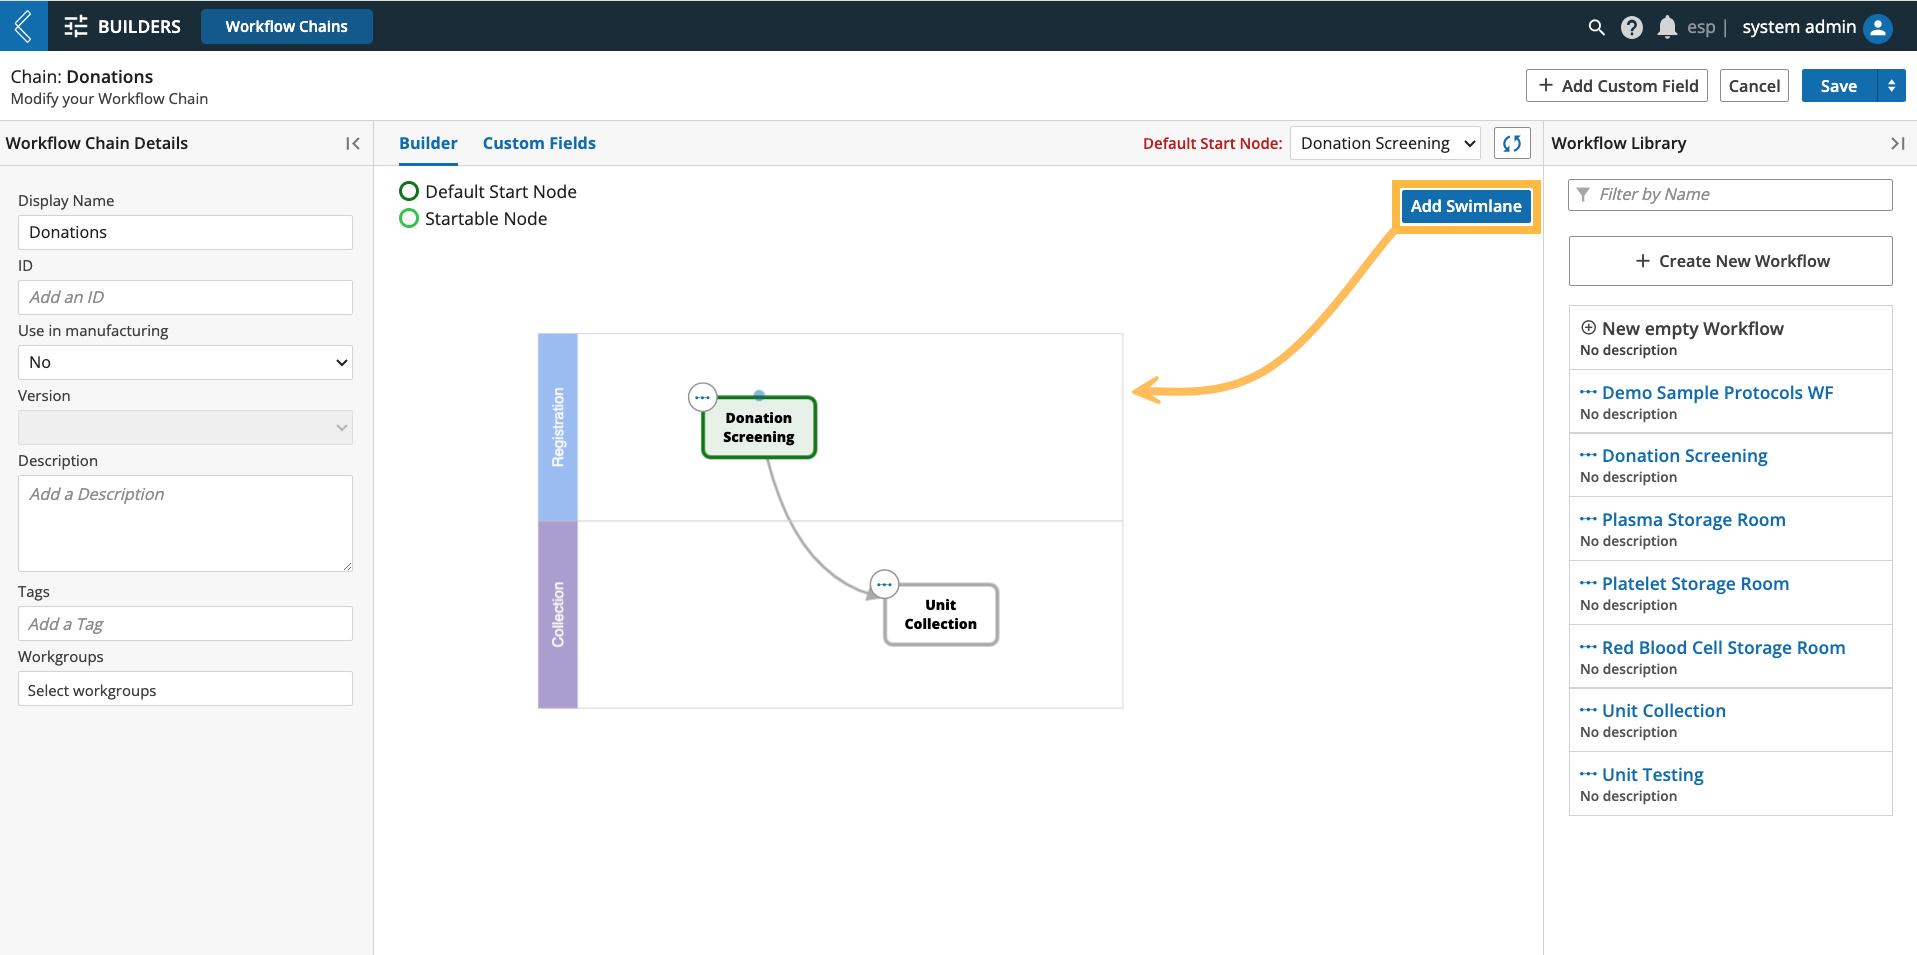
Task: Select the Donation Screening node
Action: [759, 428]
